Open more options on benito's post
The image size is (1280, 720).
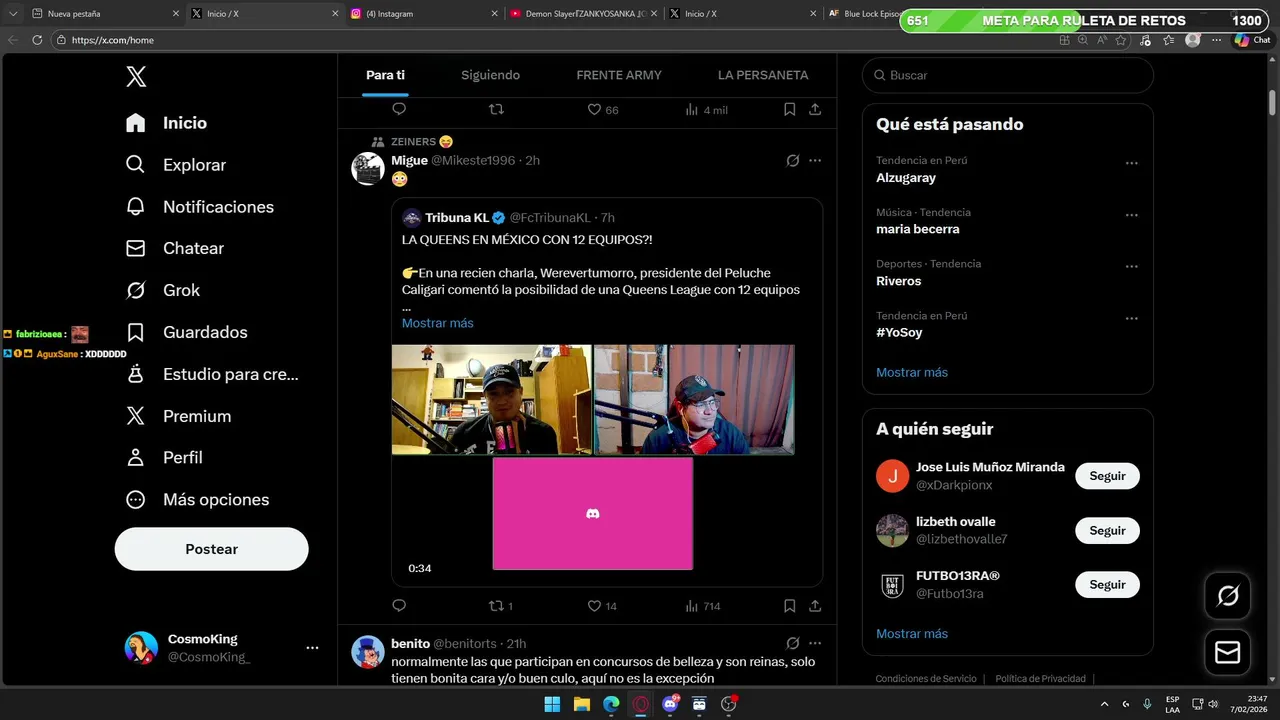tap(815, 643)
